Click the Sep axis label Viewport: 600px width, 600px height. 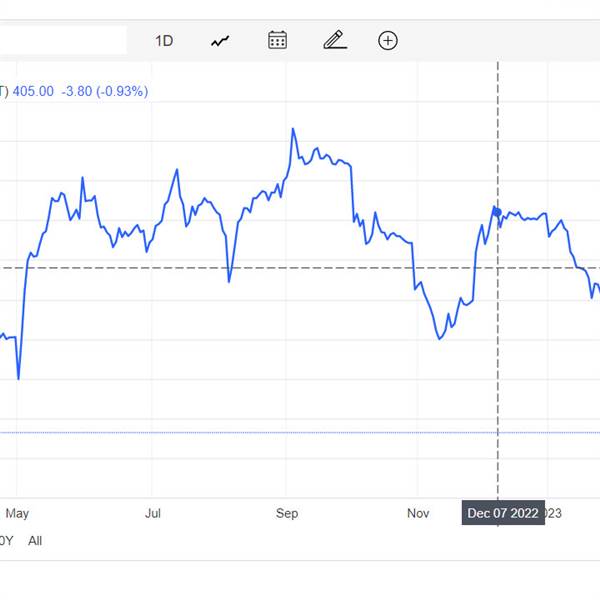click(x=287, y=513)
